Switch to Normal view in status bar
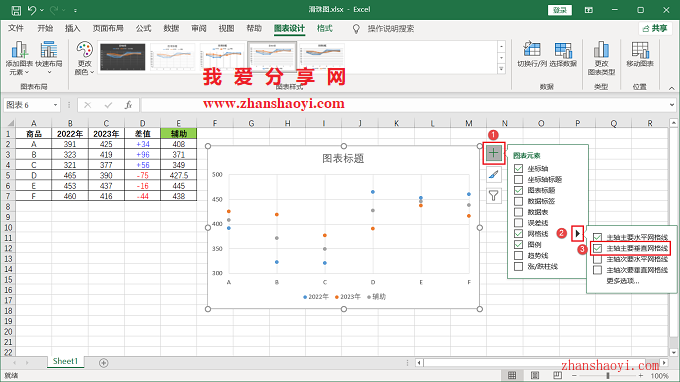The width and height of the screenshot is (680, 382). click(512, 375)
